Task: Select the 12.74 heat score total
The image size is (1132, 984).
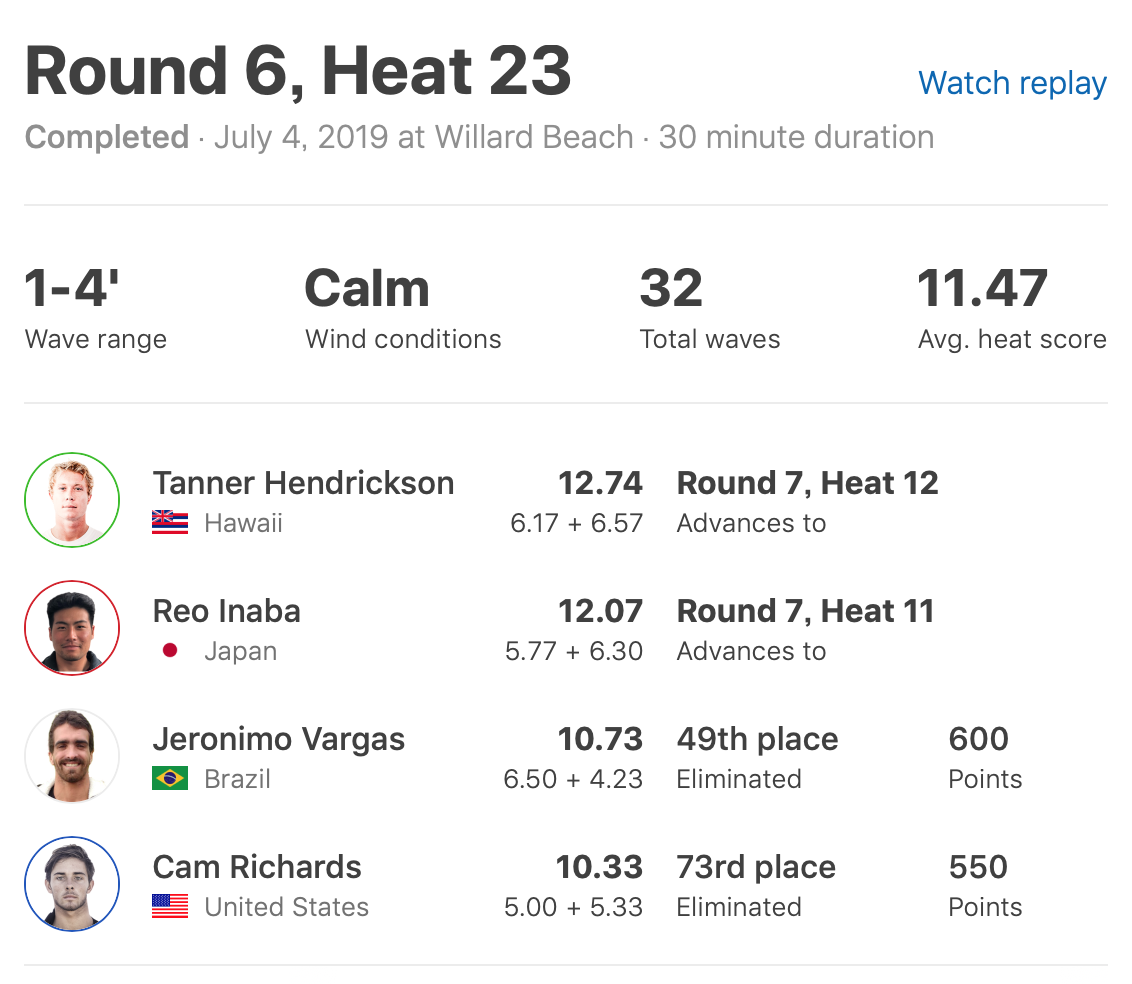Action: click(600, 484)
